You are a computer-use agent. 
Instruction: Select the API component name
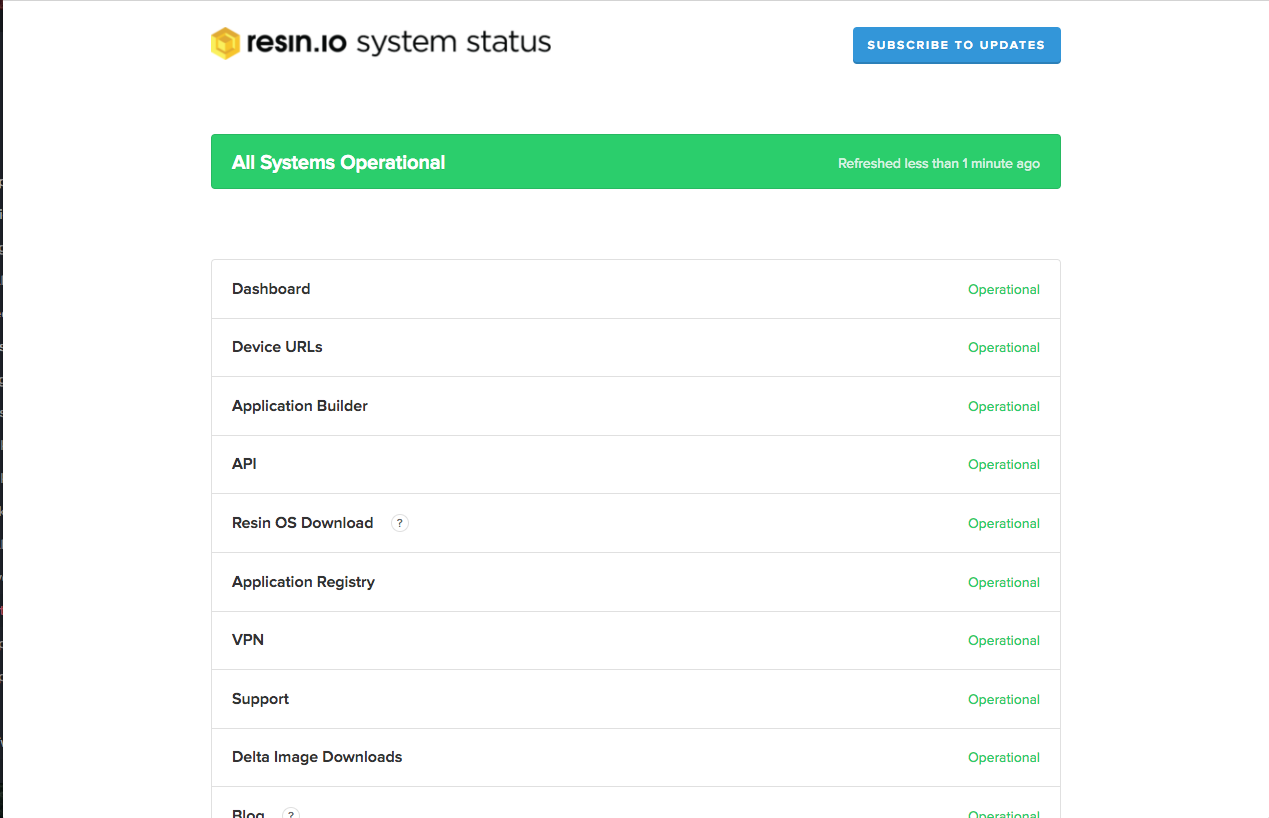tap(244, 464)
